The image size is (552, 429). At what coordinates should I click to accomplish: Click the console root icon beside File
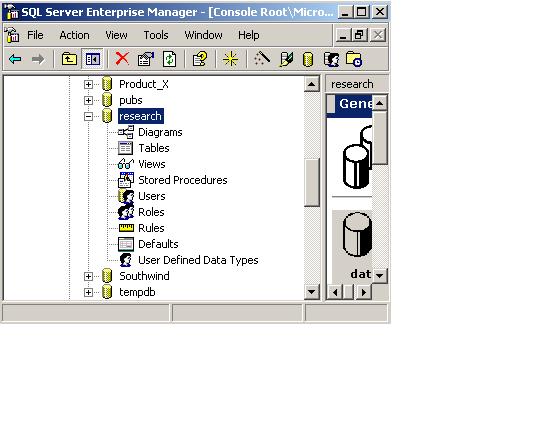pyautogui.click(x=12, y=35)
